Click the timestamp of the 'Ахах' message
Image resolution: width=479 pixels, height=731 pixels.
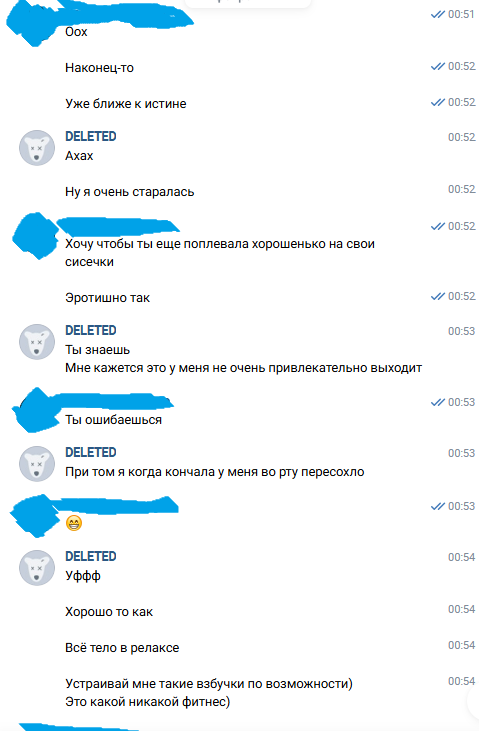click(461, 137)
